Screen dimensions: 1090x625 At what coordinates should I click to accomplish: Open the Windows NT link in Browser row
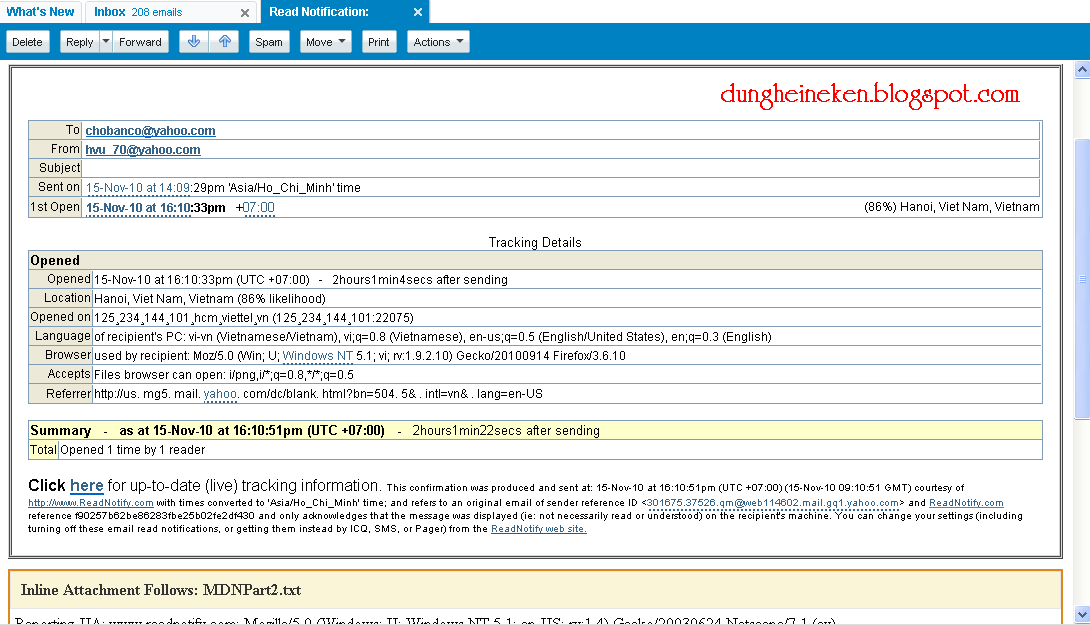[318, 356]
